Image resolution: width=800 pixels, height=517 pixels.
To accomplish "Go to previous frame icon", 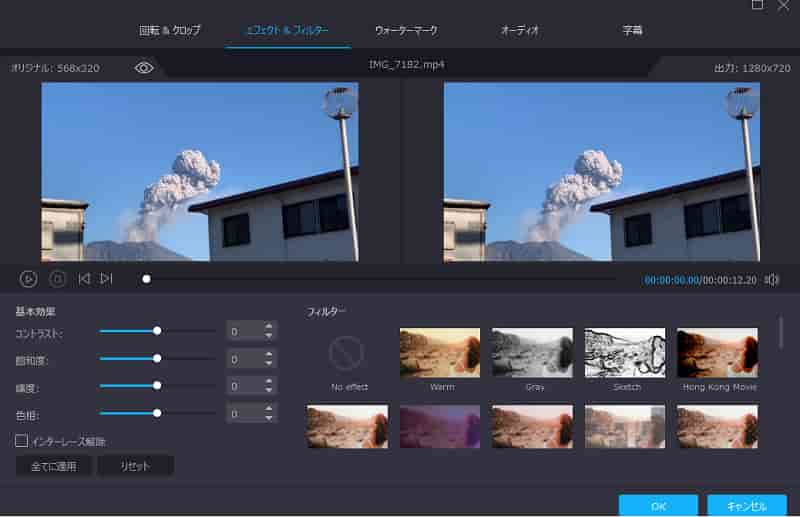I will pos(84,279).
